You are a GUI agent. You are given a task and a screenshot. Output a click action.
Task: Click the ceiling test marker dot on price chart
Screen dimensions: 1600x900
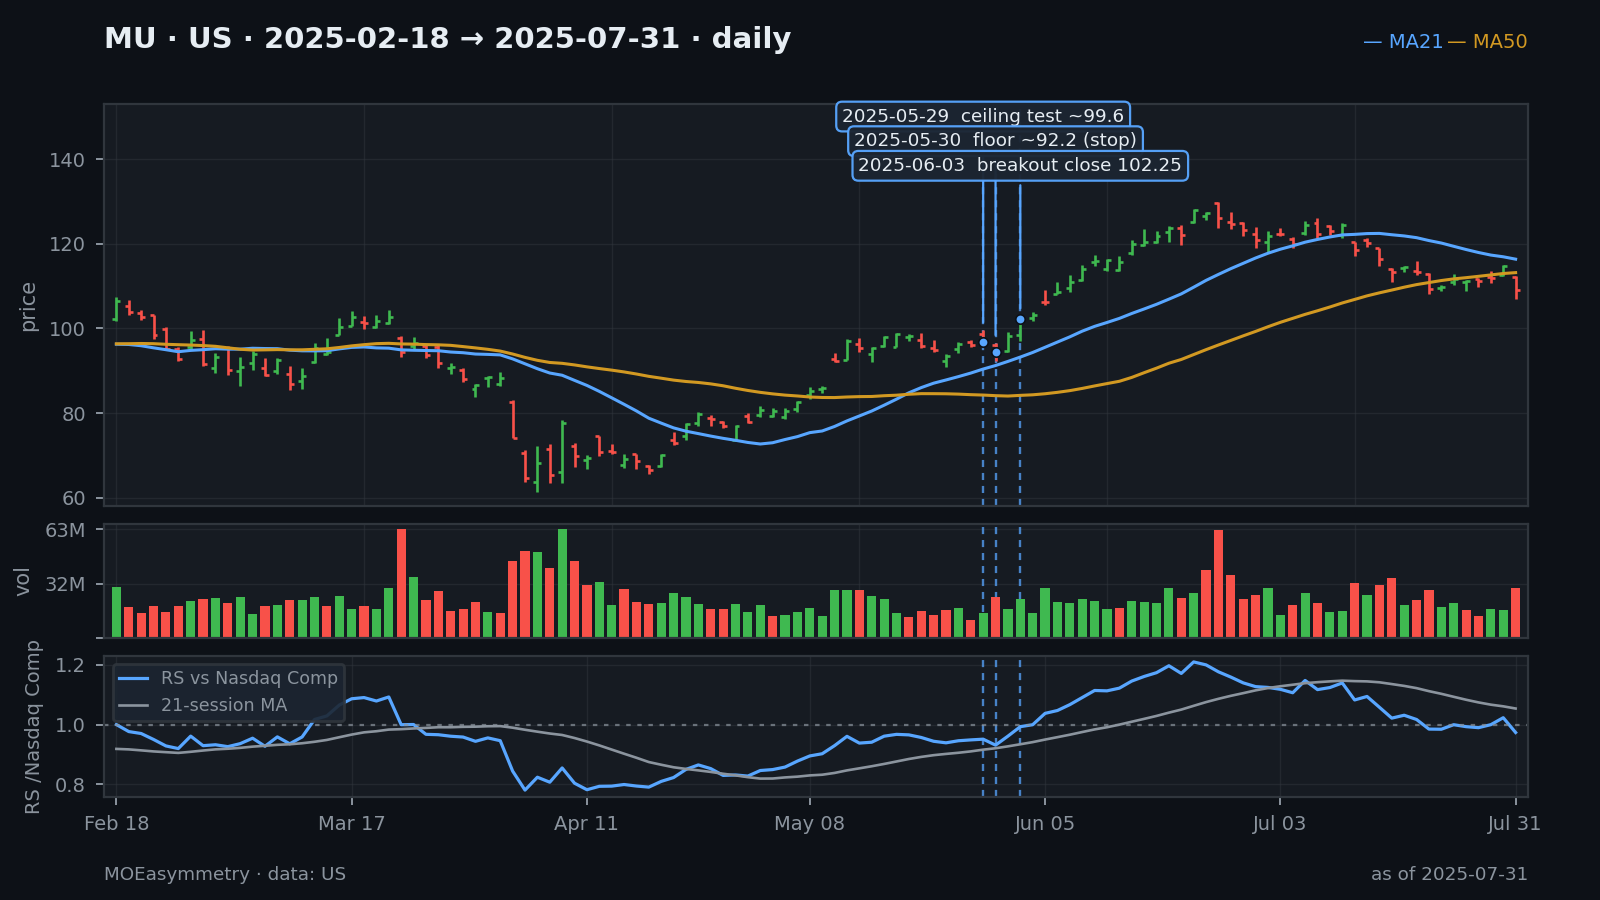tap(983, 342)
